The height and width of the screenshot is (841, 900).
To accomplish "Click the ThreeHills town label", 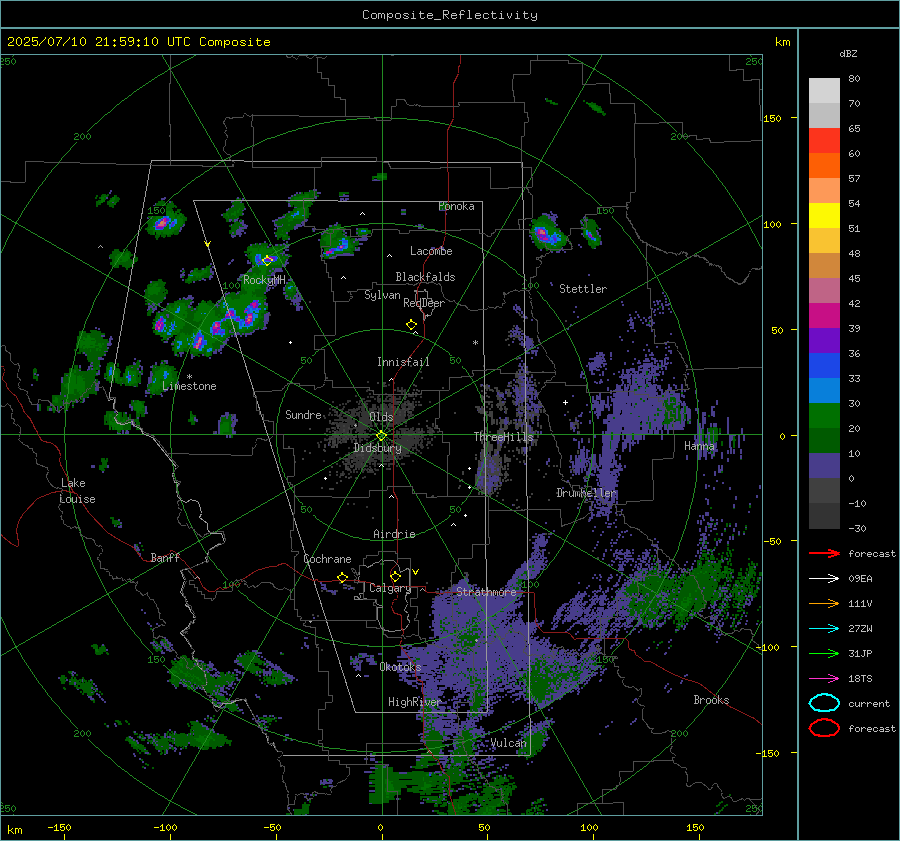I will 503,437.
